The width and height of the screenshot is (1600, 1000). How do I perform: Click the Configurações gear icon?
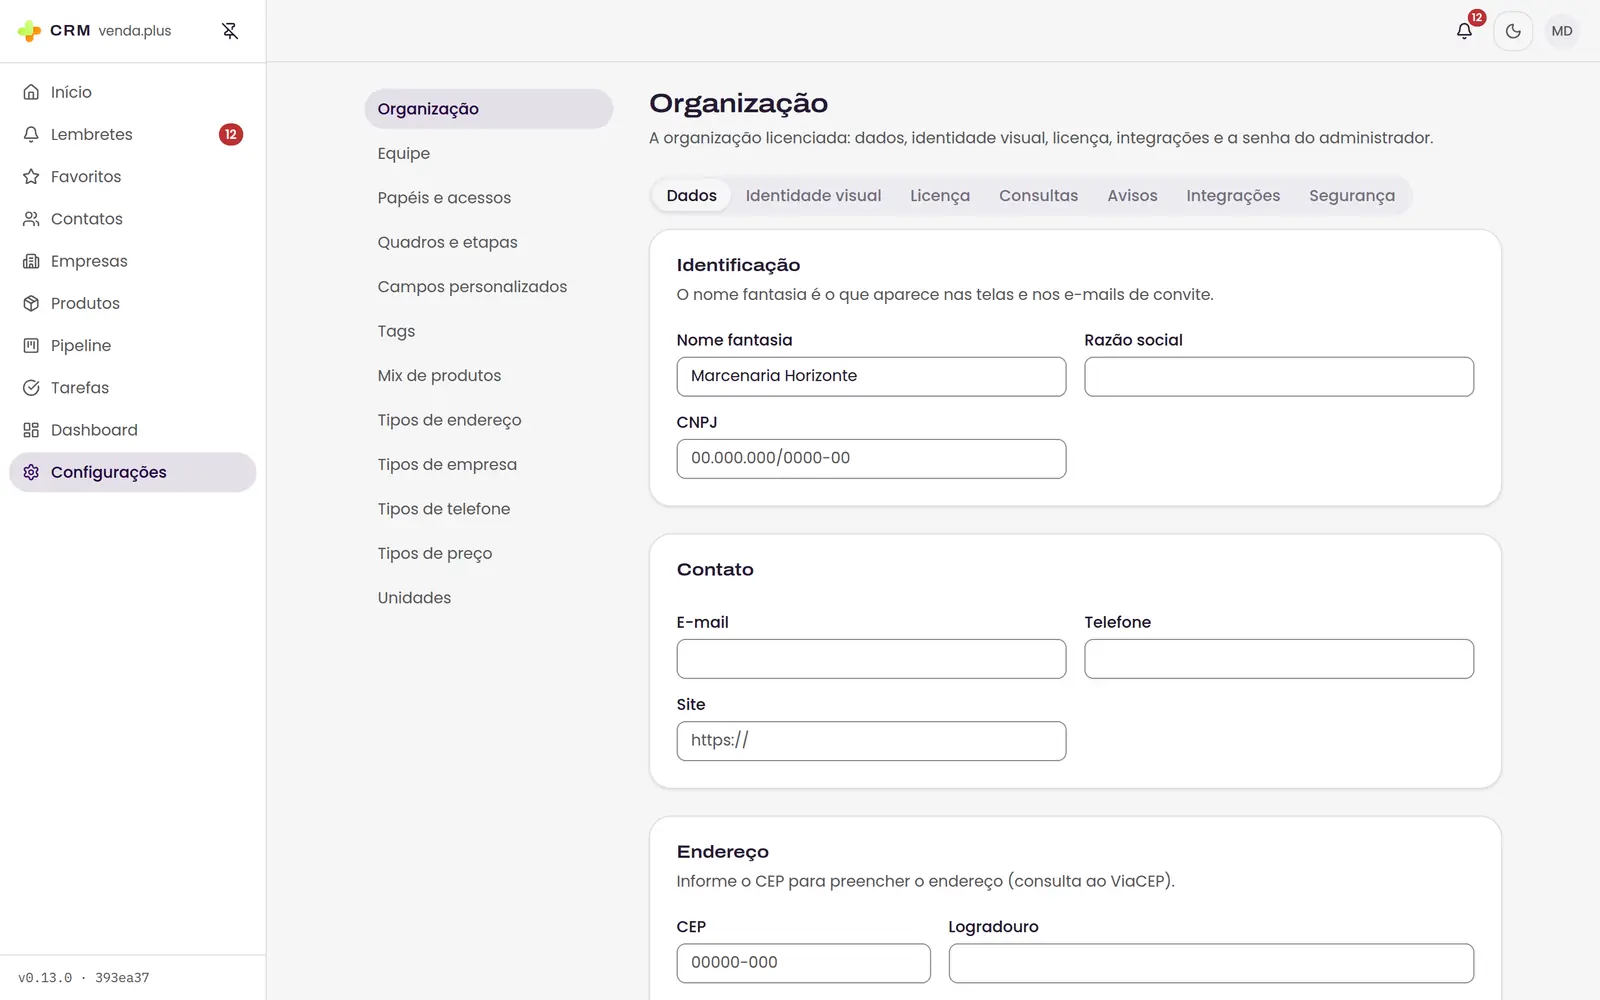point(31,472)
